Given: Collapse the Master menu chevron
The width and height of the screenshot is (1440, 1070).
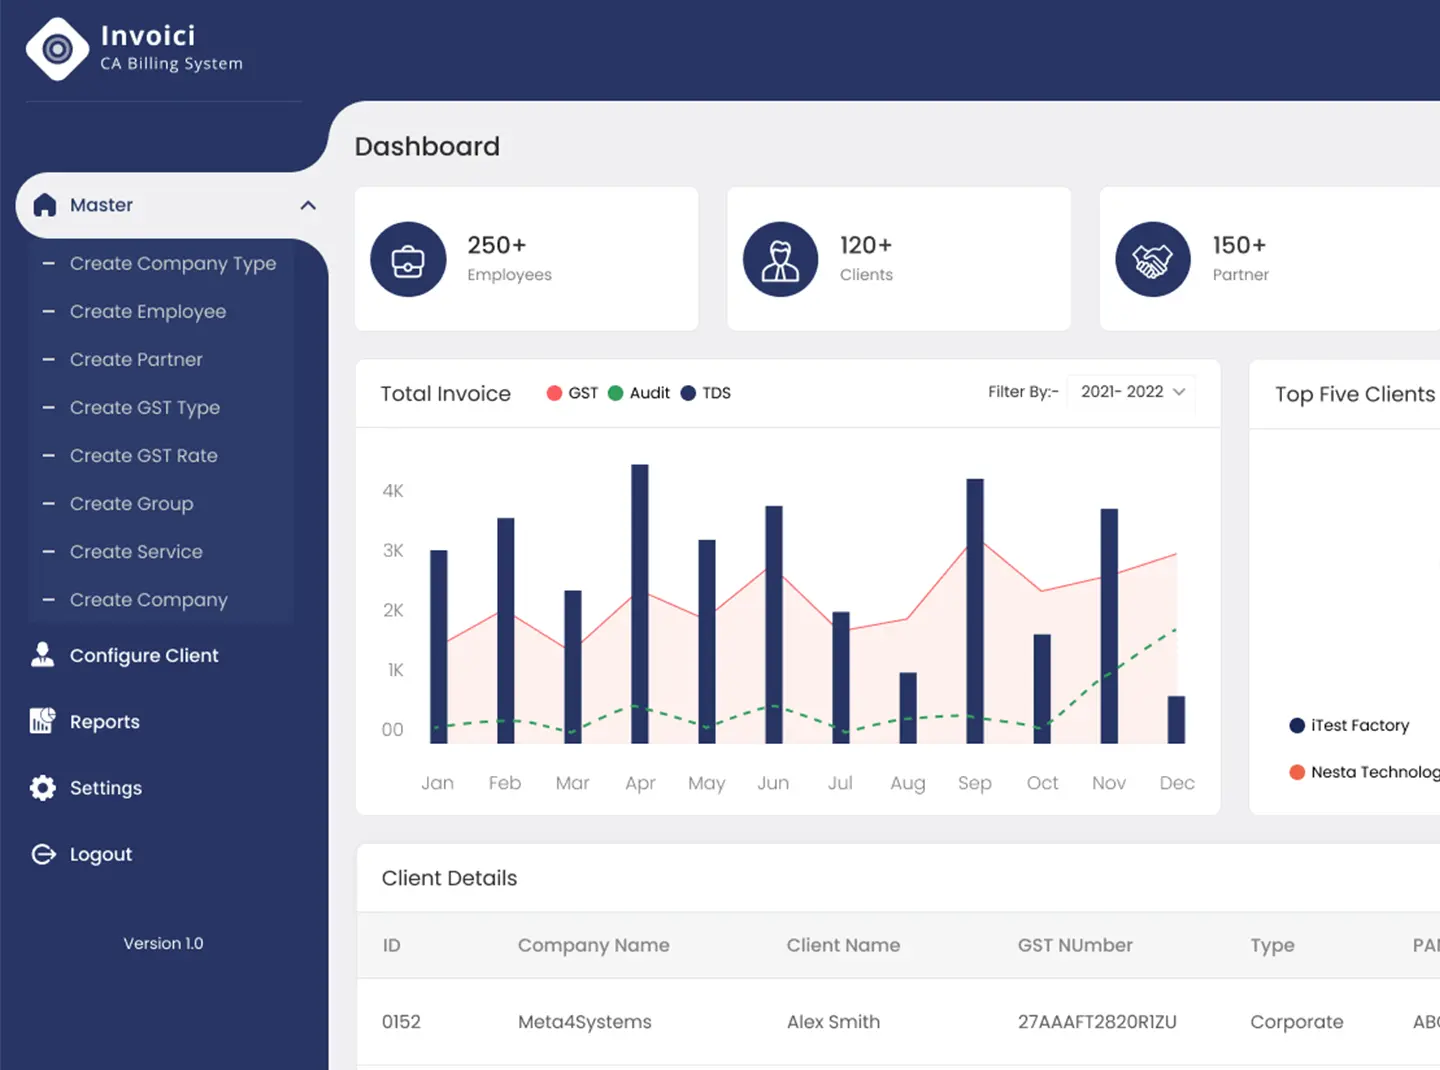Looking at the screenshot, I should pos(308,205).
